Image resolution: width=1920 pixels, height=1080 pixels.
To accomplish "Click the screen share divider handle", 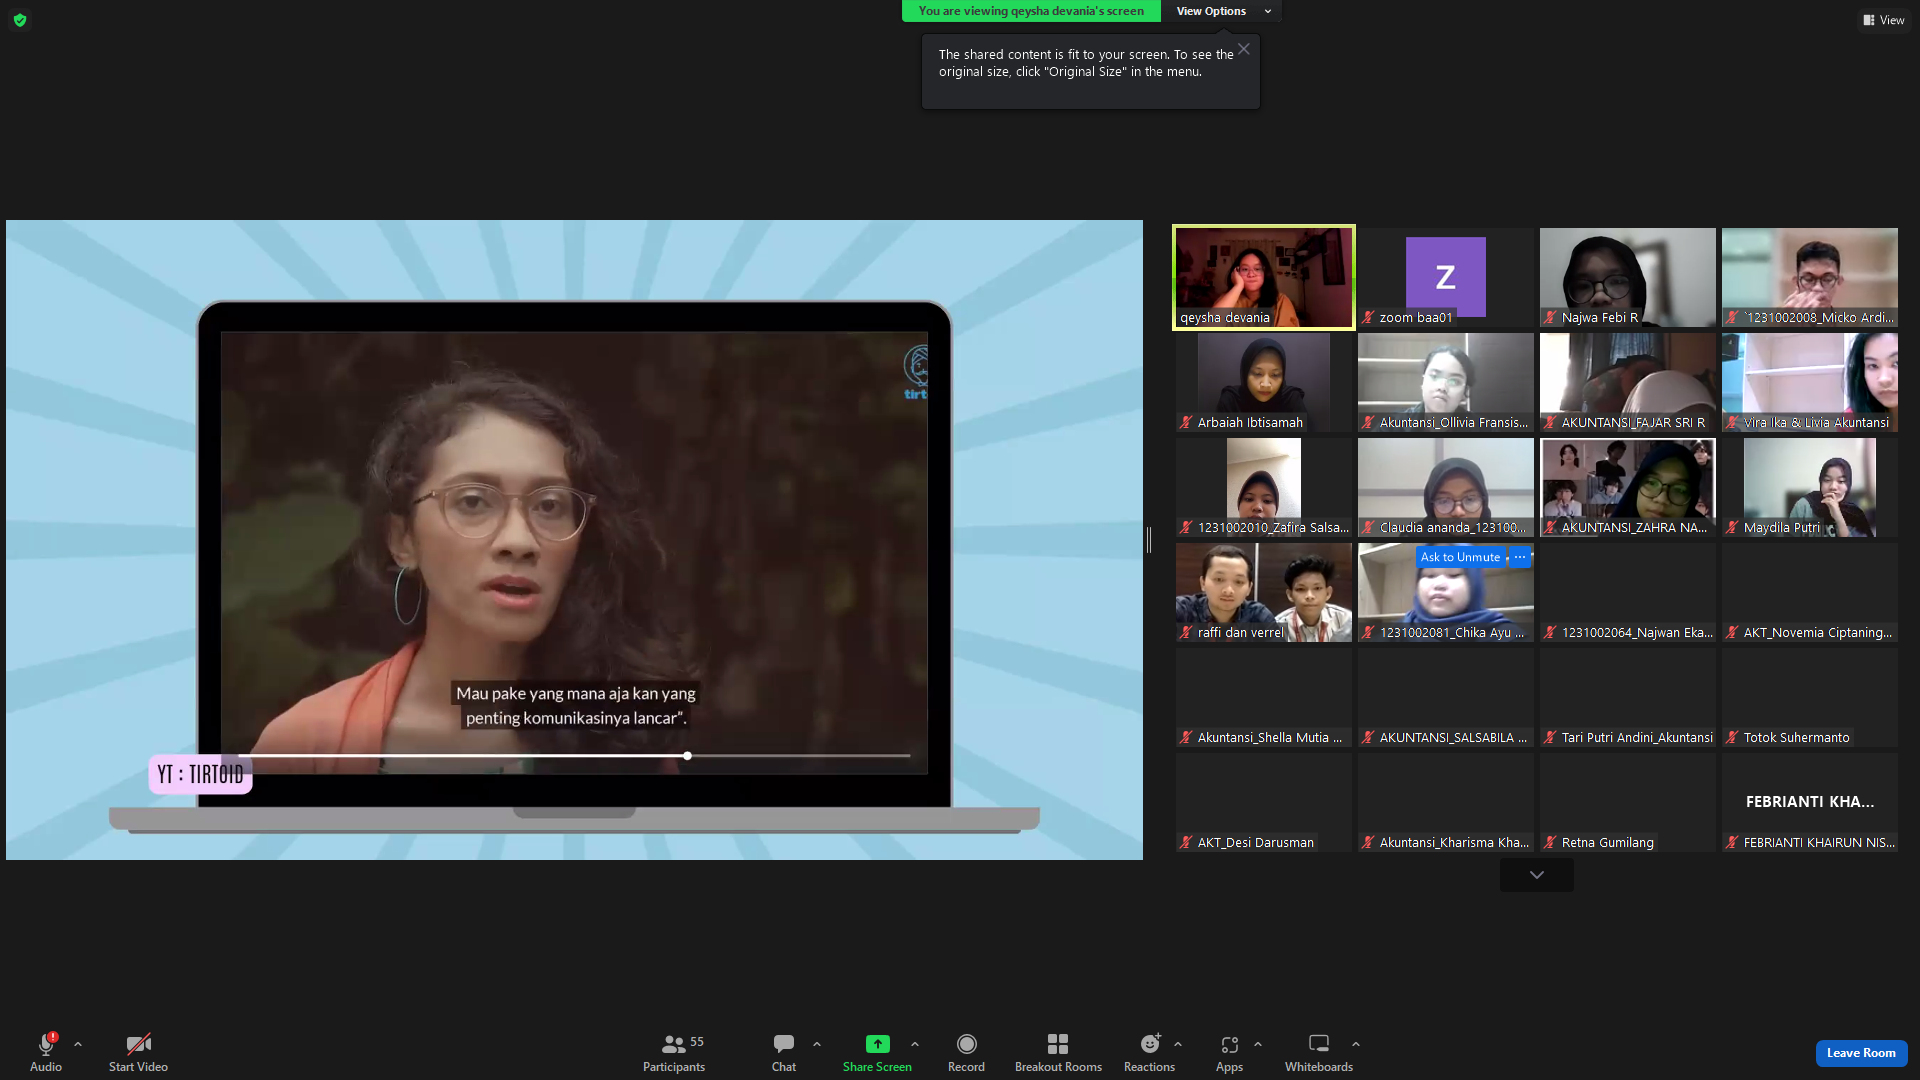I will click(x=1149, y=540).
